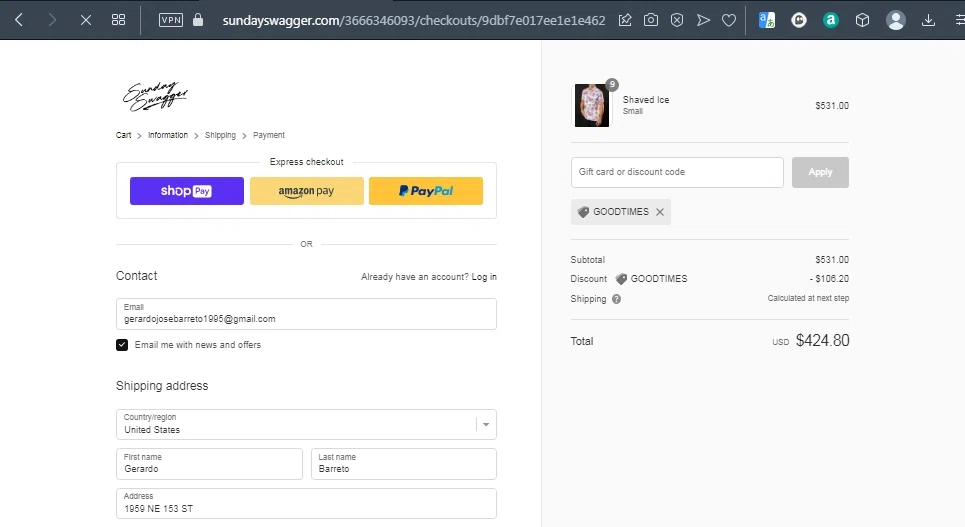Click the shipping help question mark icon
965x527 pixels.
(x=616, y=299)
